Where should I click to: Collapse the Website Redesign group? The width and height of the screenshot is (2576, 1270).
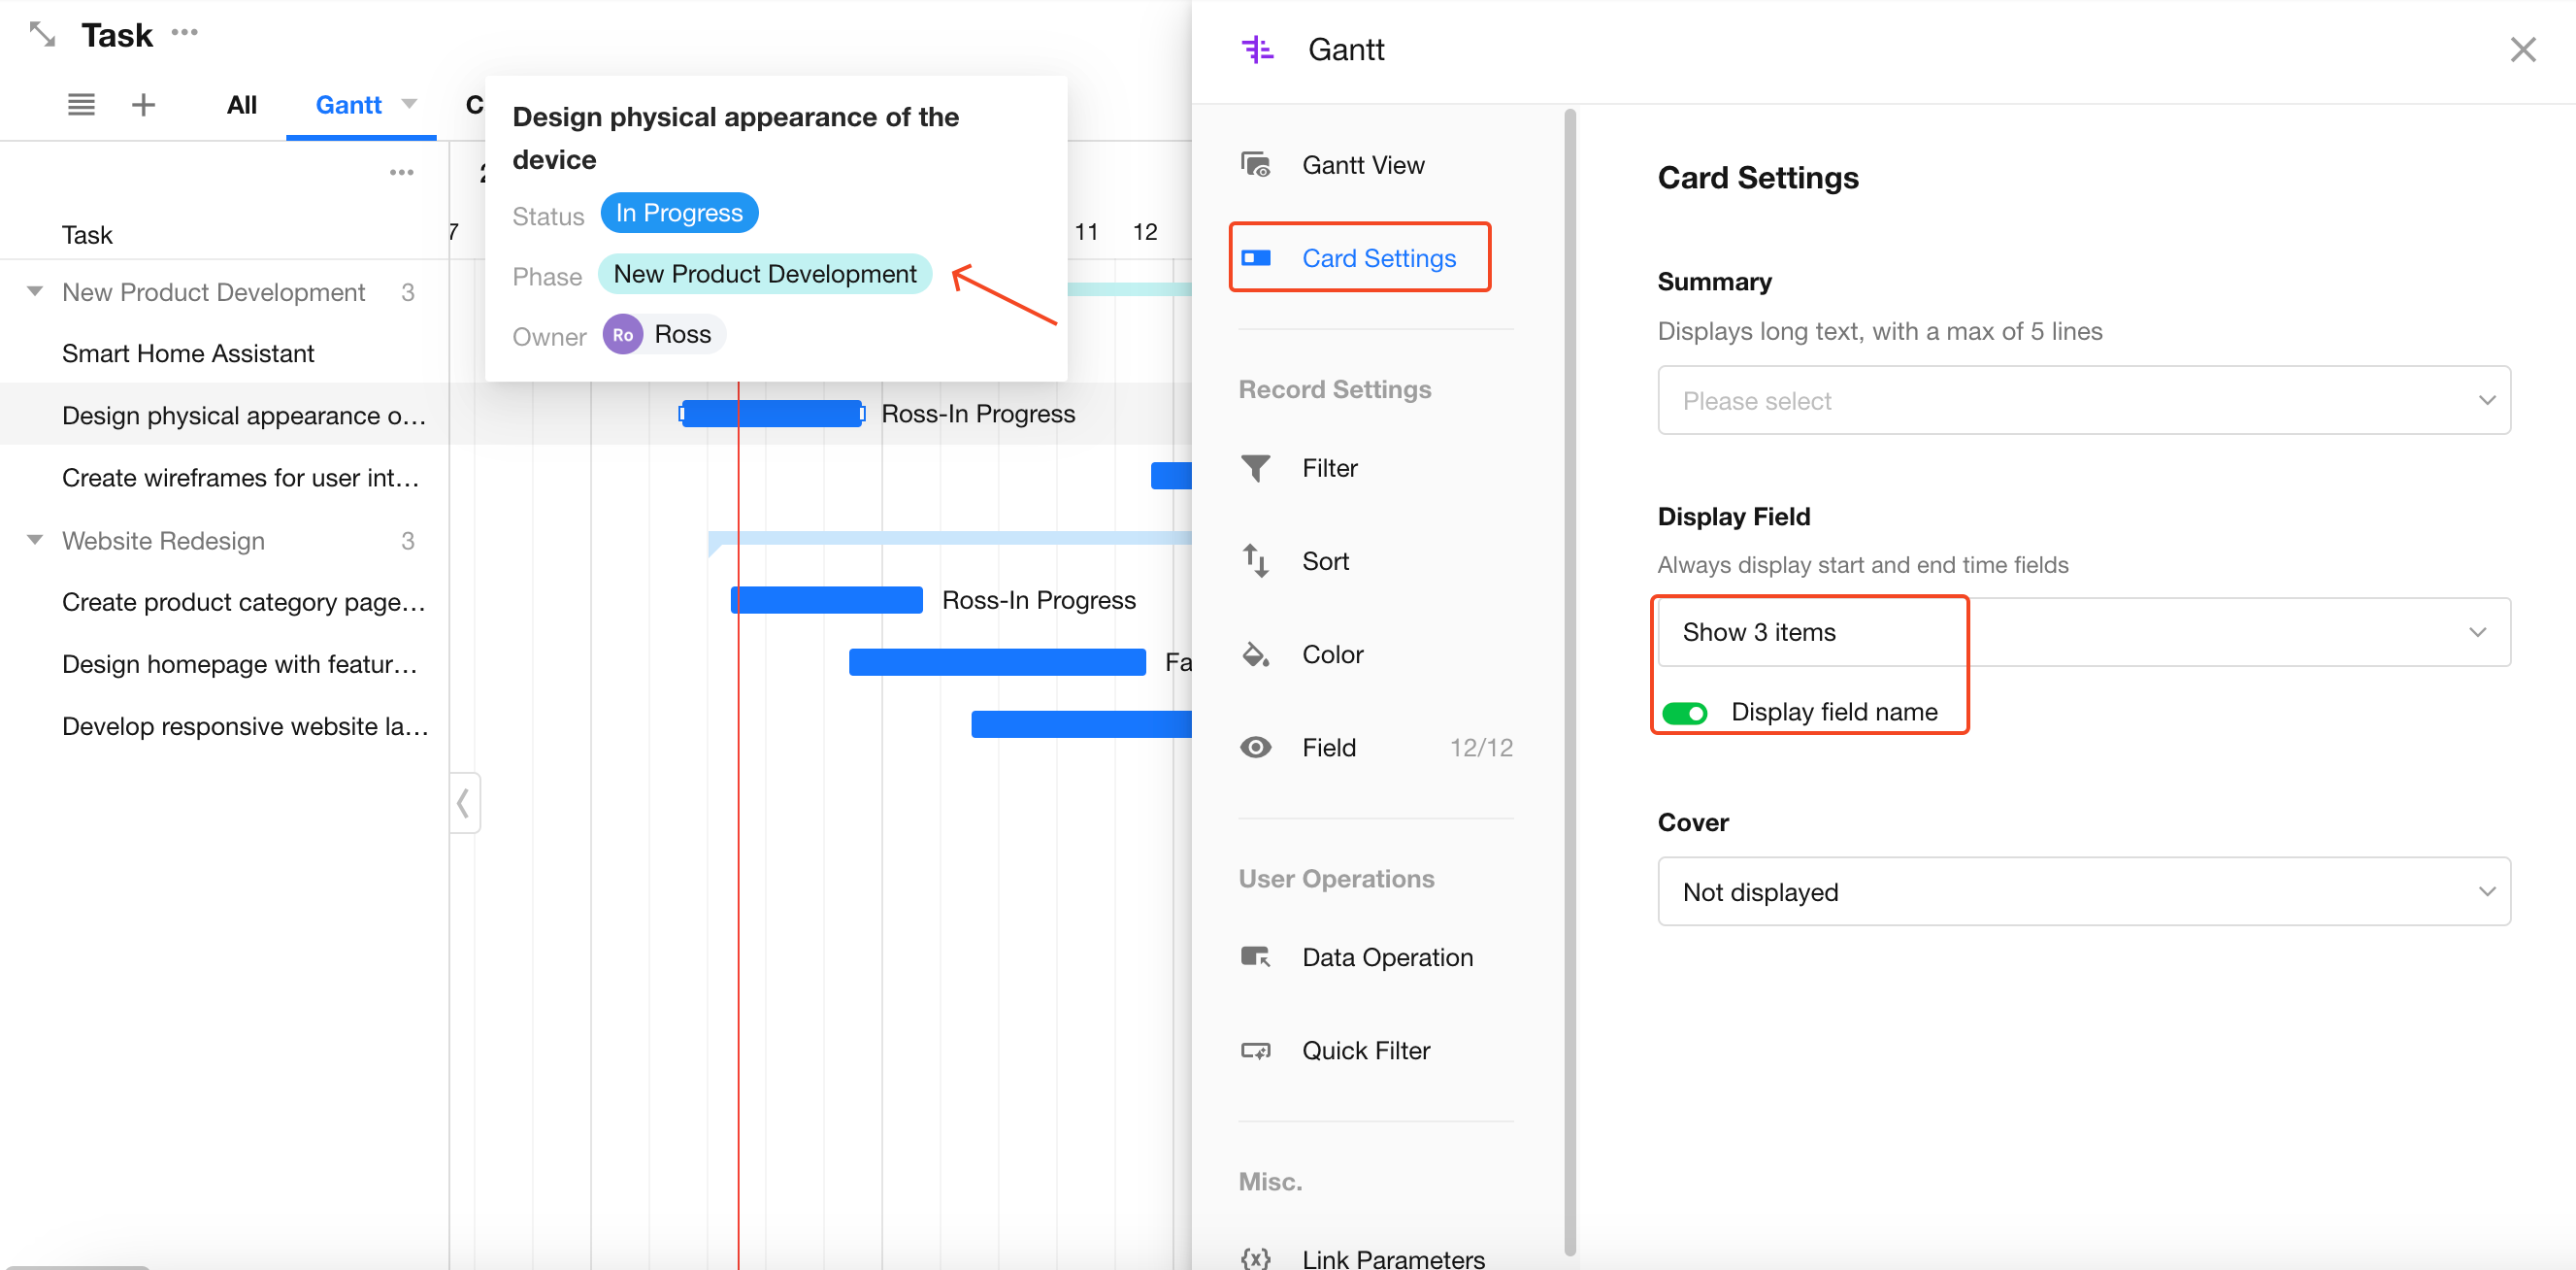click(x=35, y=540)
